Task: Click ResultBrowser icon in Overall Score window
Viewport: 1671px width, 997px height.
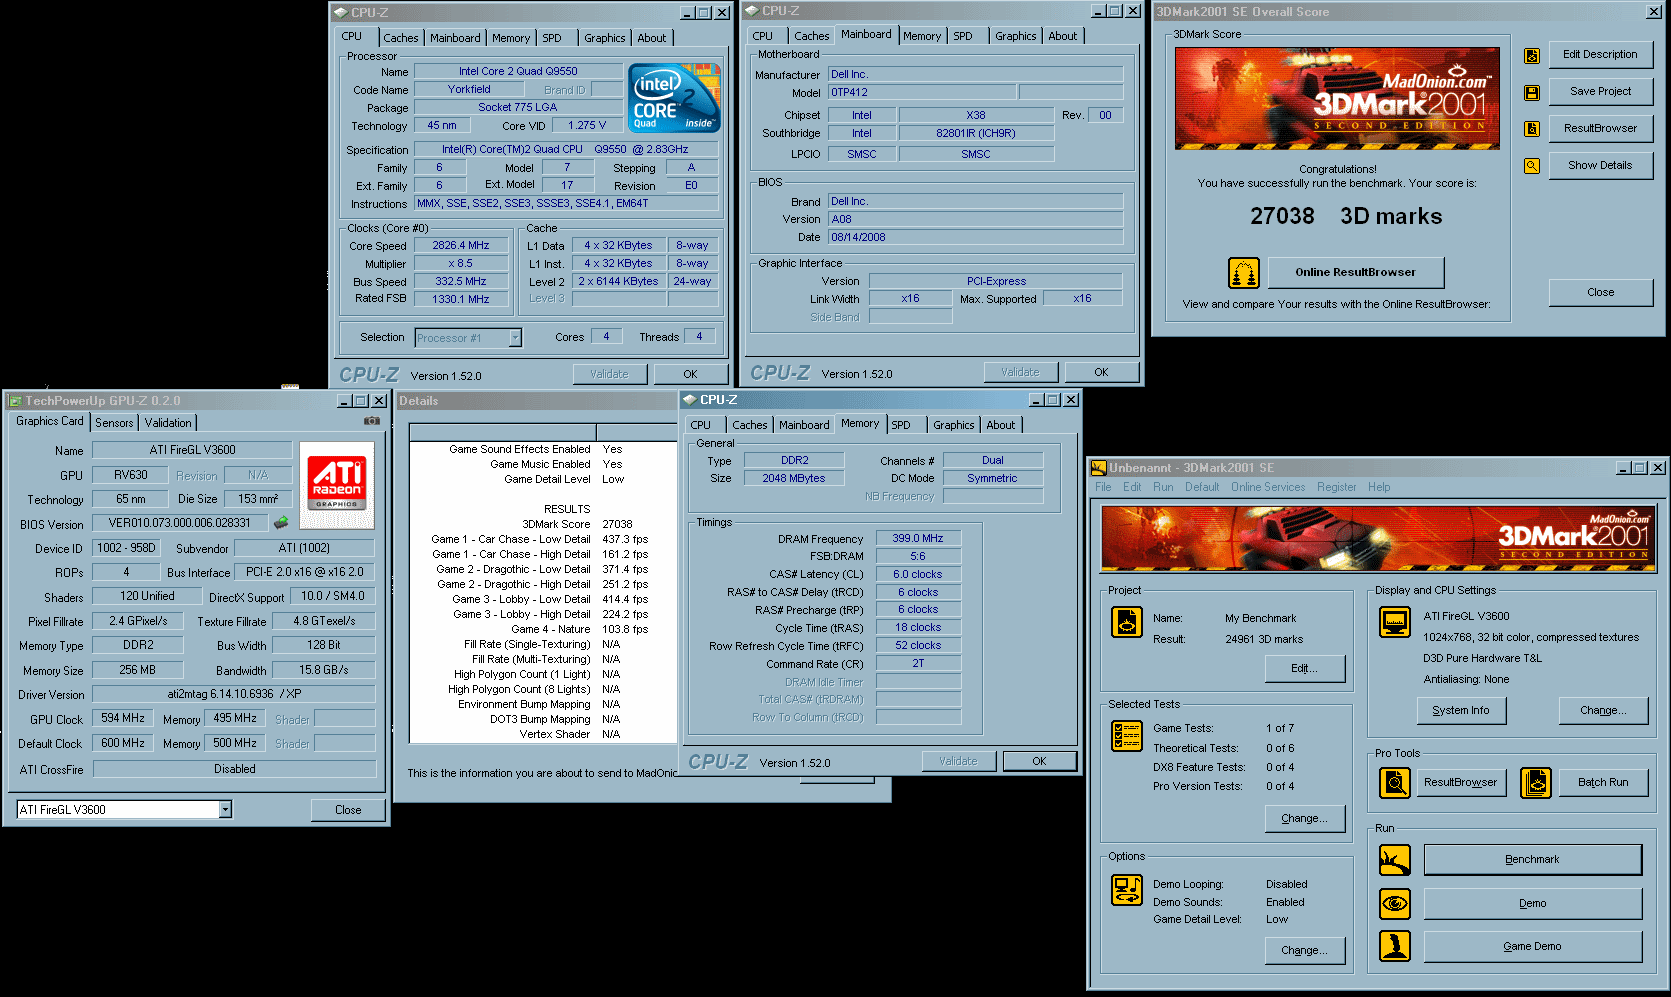Action: 1531,129
